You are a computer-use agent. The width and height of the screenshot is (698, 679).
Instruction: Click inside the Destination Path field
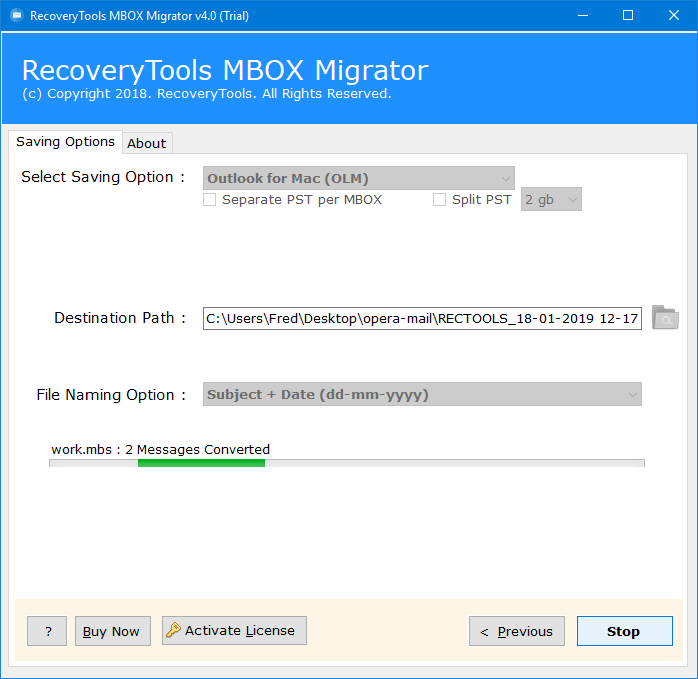point(422,318)
